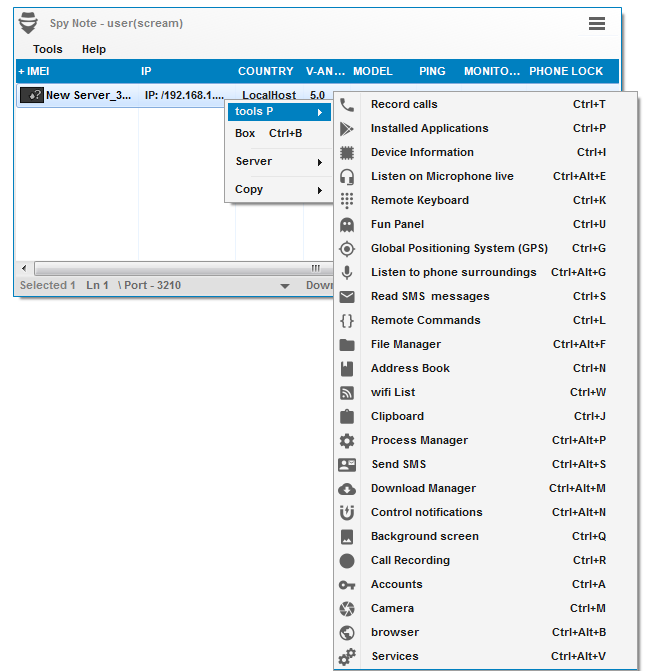Click the dropdown triangle in the status bar
Viewport: 662px width, 671px height.
tap(285, 286)
